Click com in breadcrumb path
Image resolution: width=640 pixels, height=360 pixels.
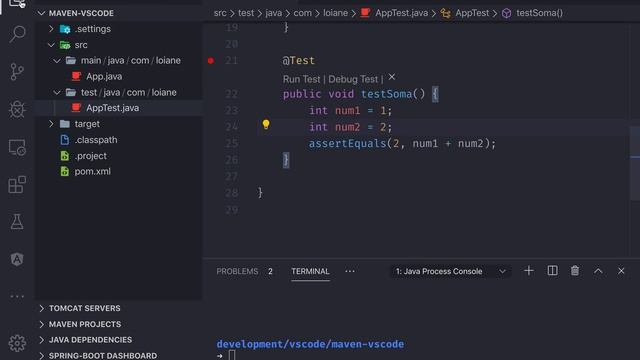302,13
